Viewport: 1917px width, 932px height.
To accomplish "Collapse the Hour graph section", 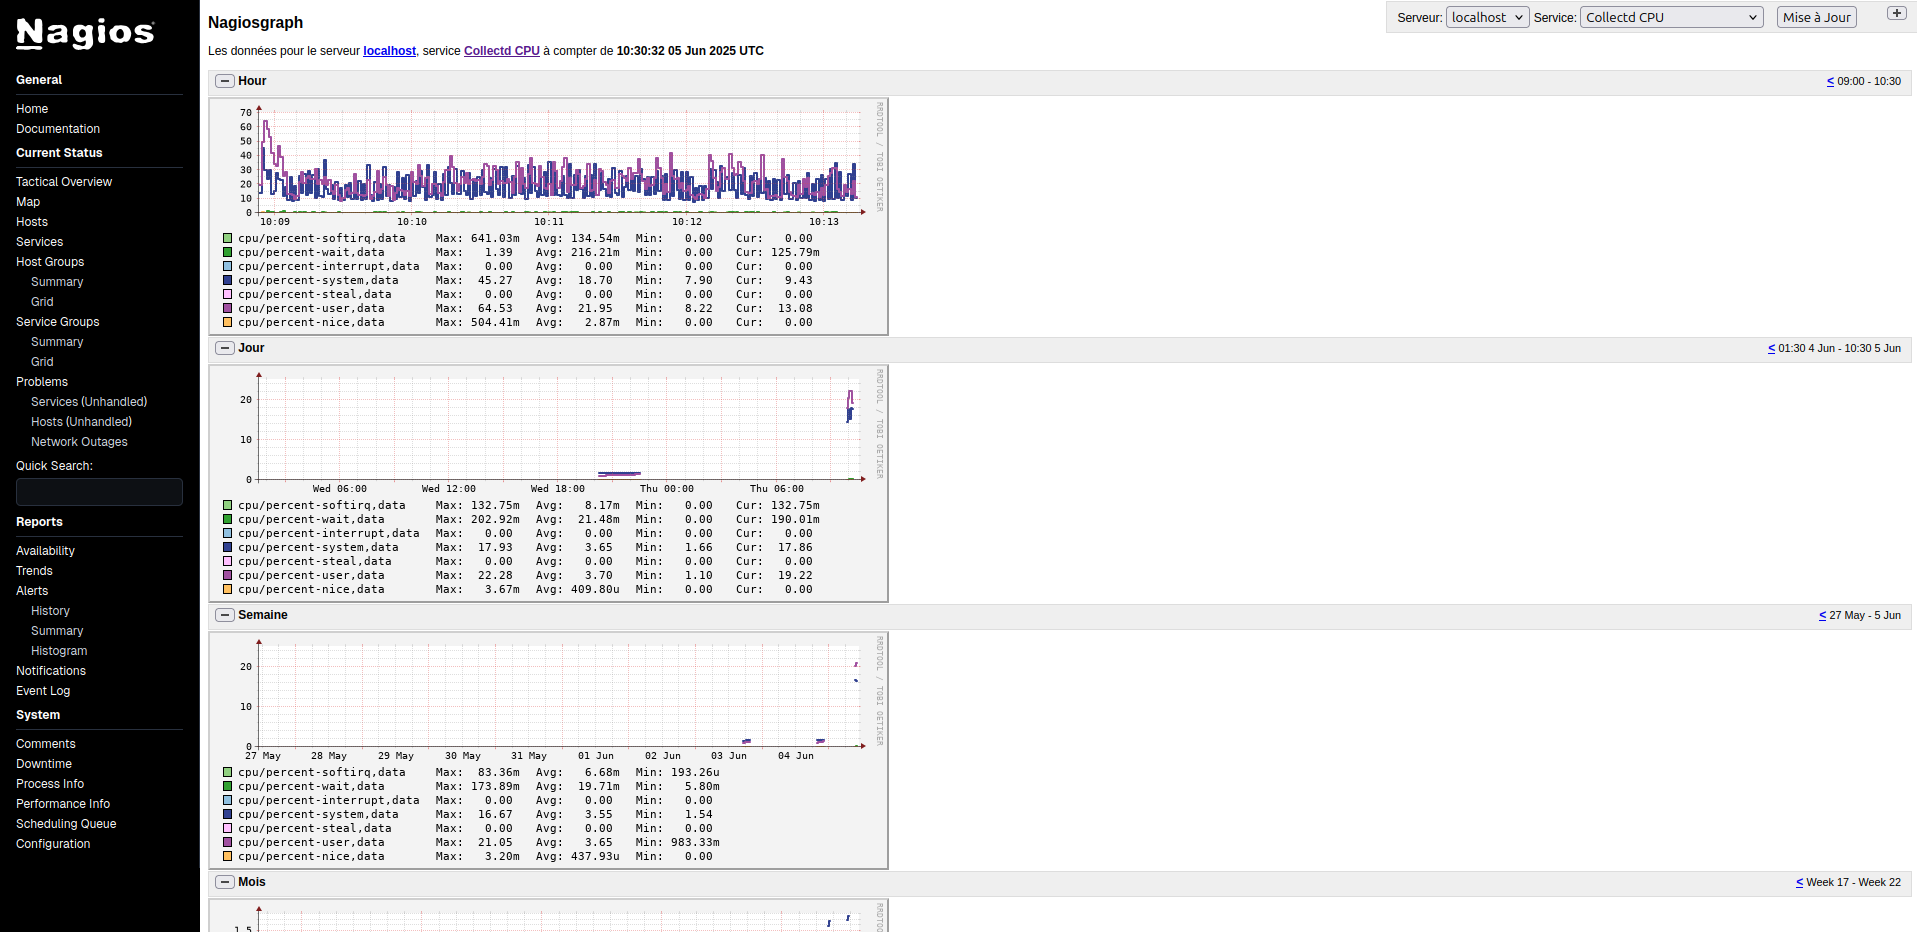I will click(x=225, y=81).
